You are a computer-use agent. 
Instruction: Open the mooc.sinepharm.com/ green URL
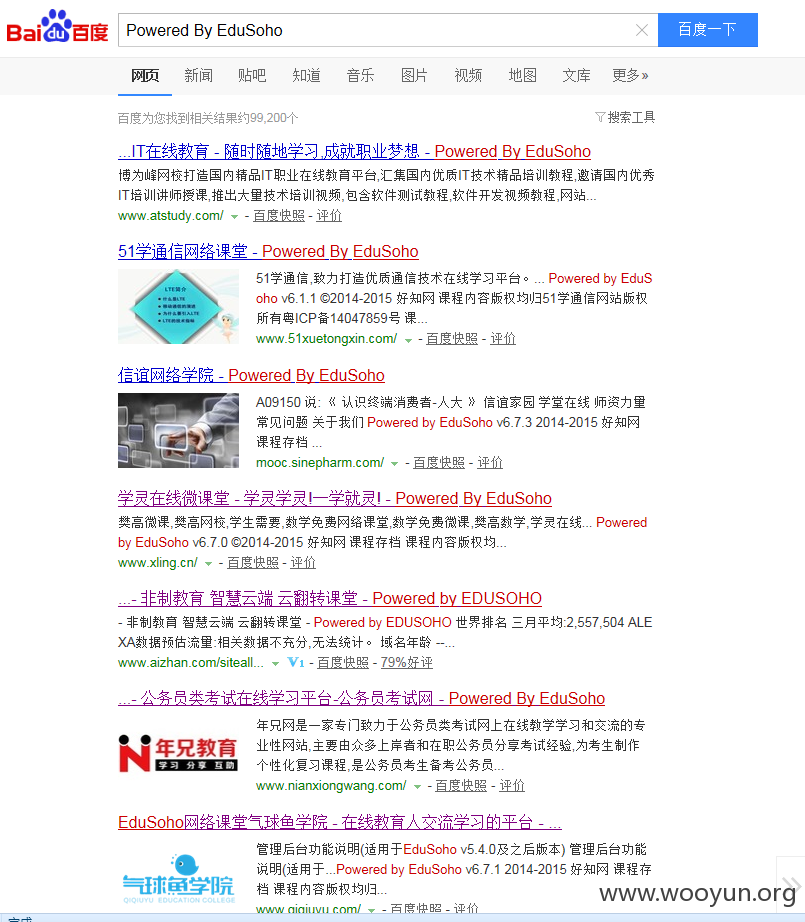coord(320,463)
